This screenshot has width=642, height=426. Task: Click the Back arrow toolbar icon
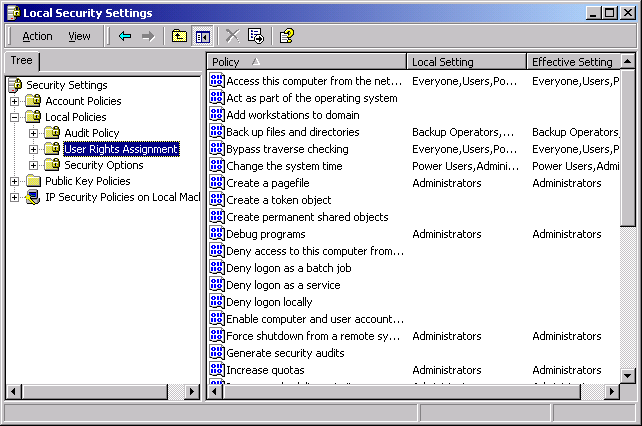pyautogui.click(x=125, y=36)
